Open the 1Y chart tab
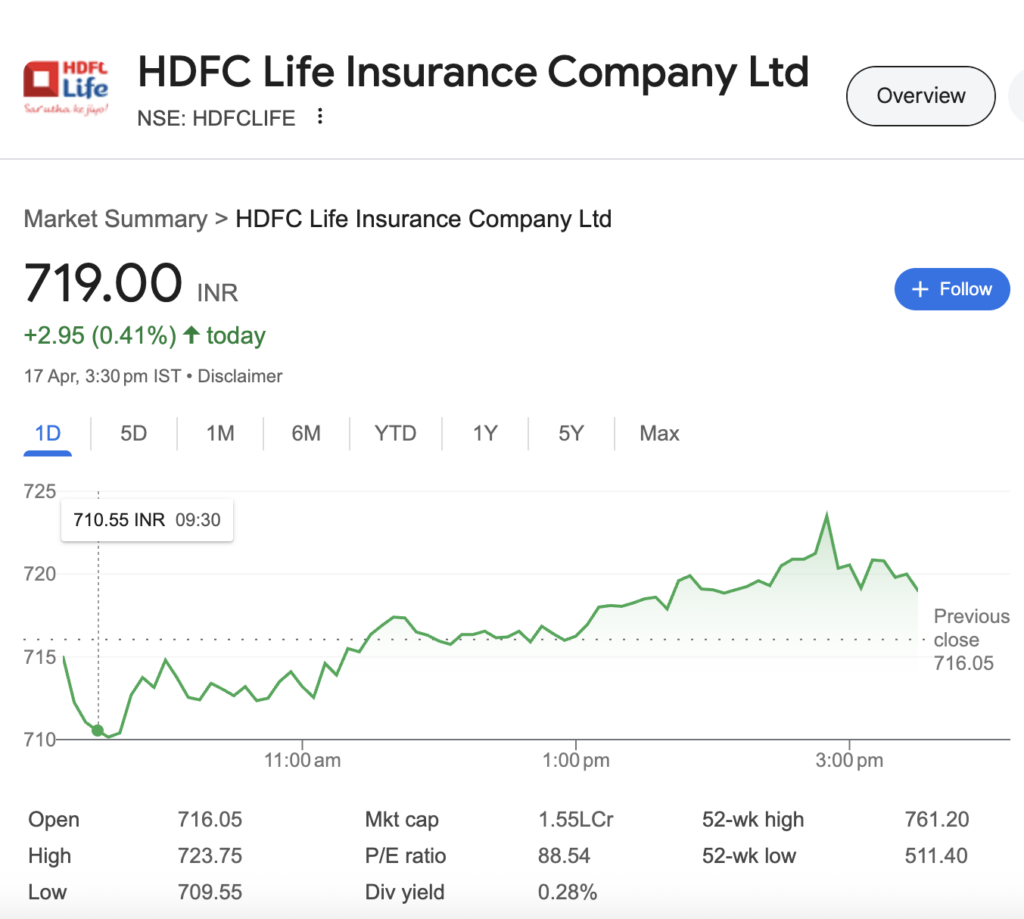Viewport: 1024px width, 919px height. coord(485,433)
